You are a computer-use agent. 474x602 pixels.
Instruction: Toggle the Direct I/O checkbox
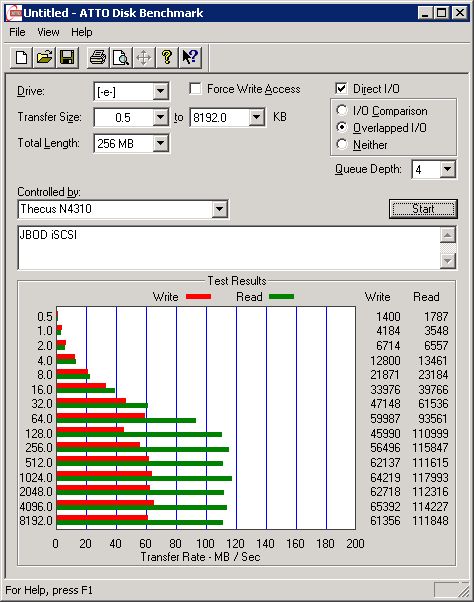341,89
